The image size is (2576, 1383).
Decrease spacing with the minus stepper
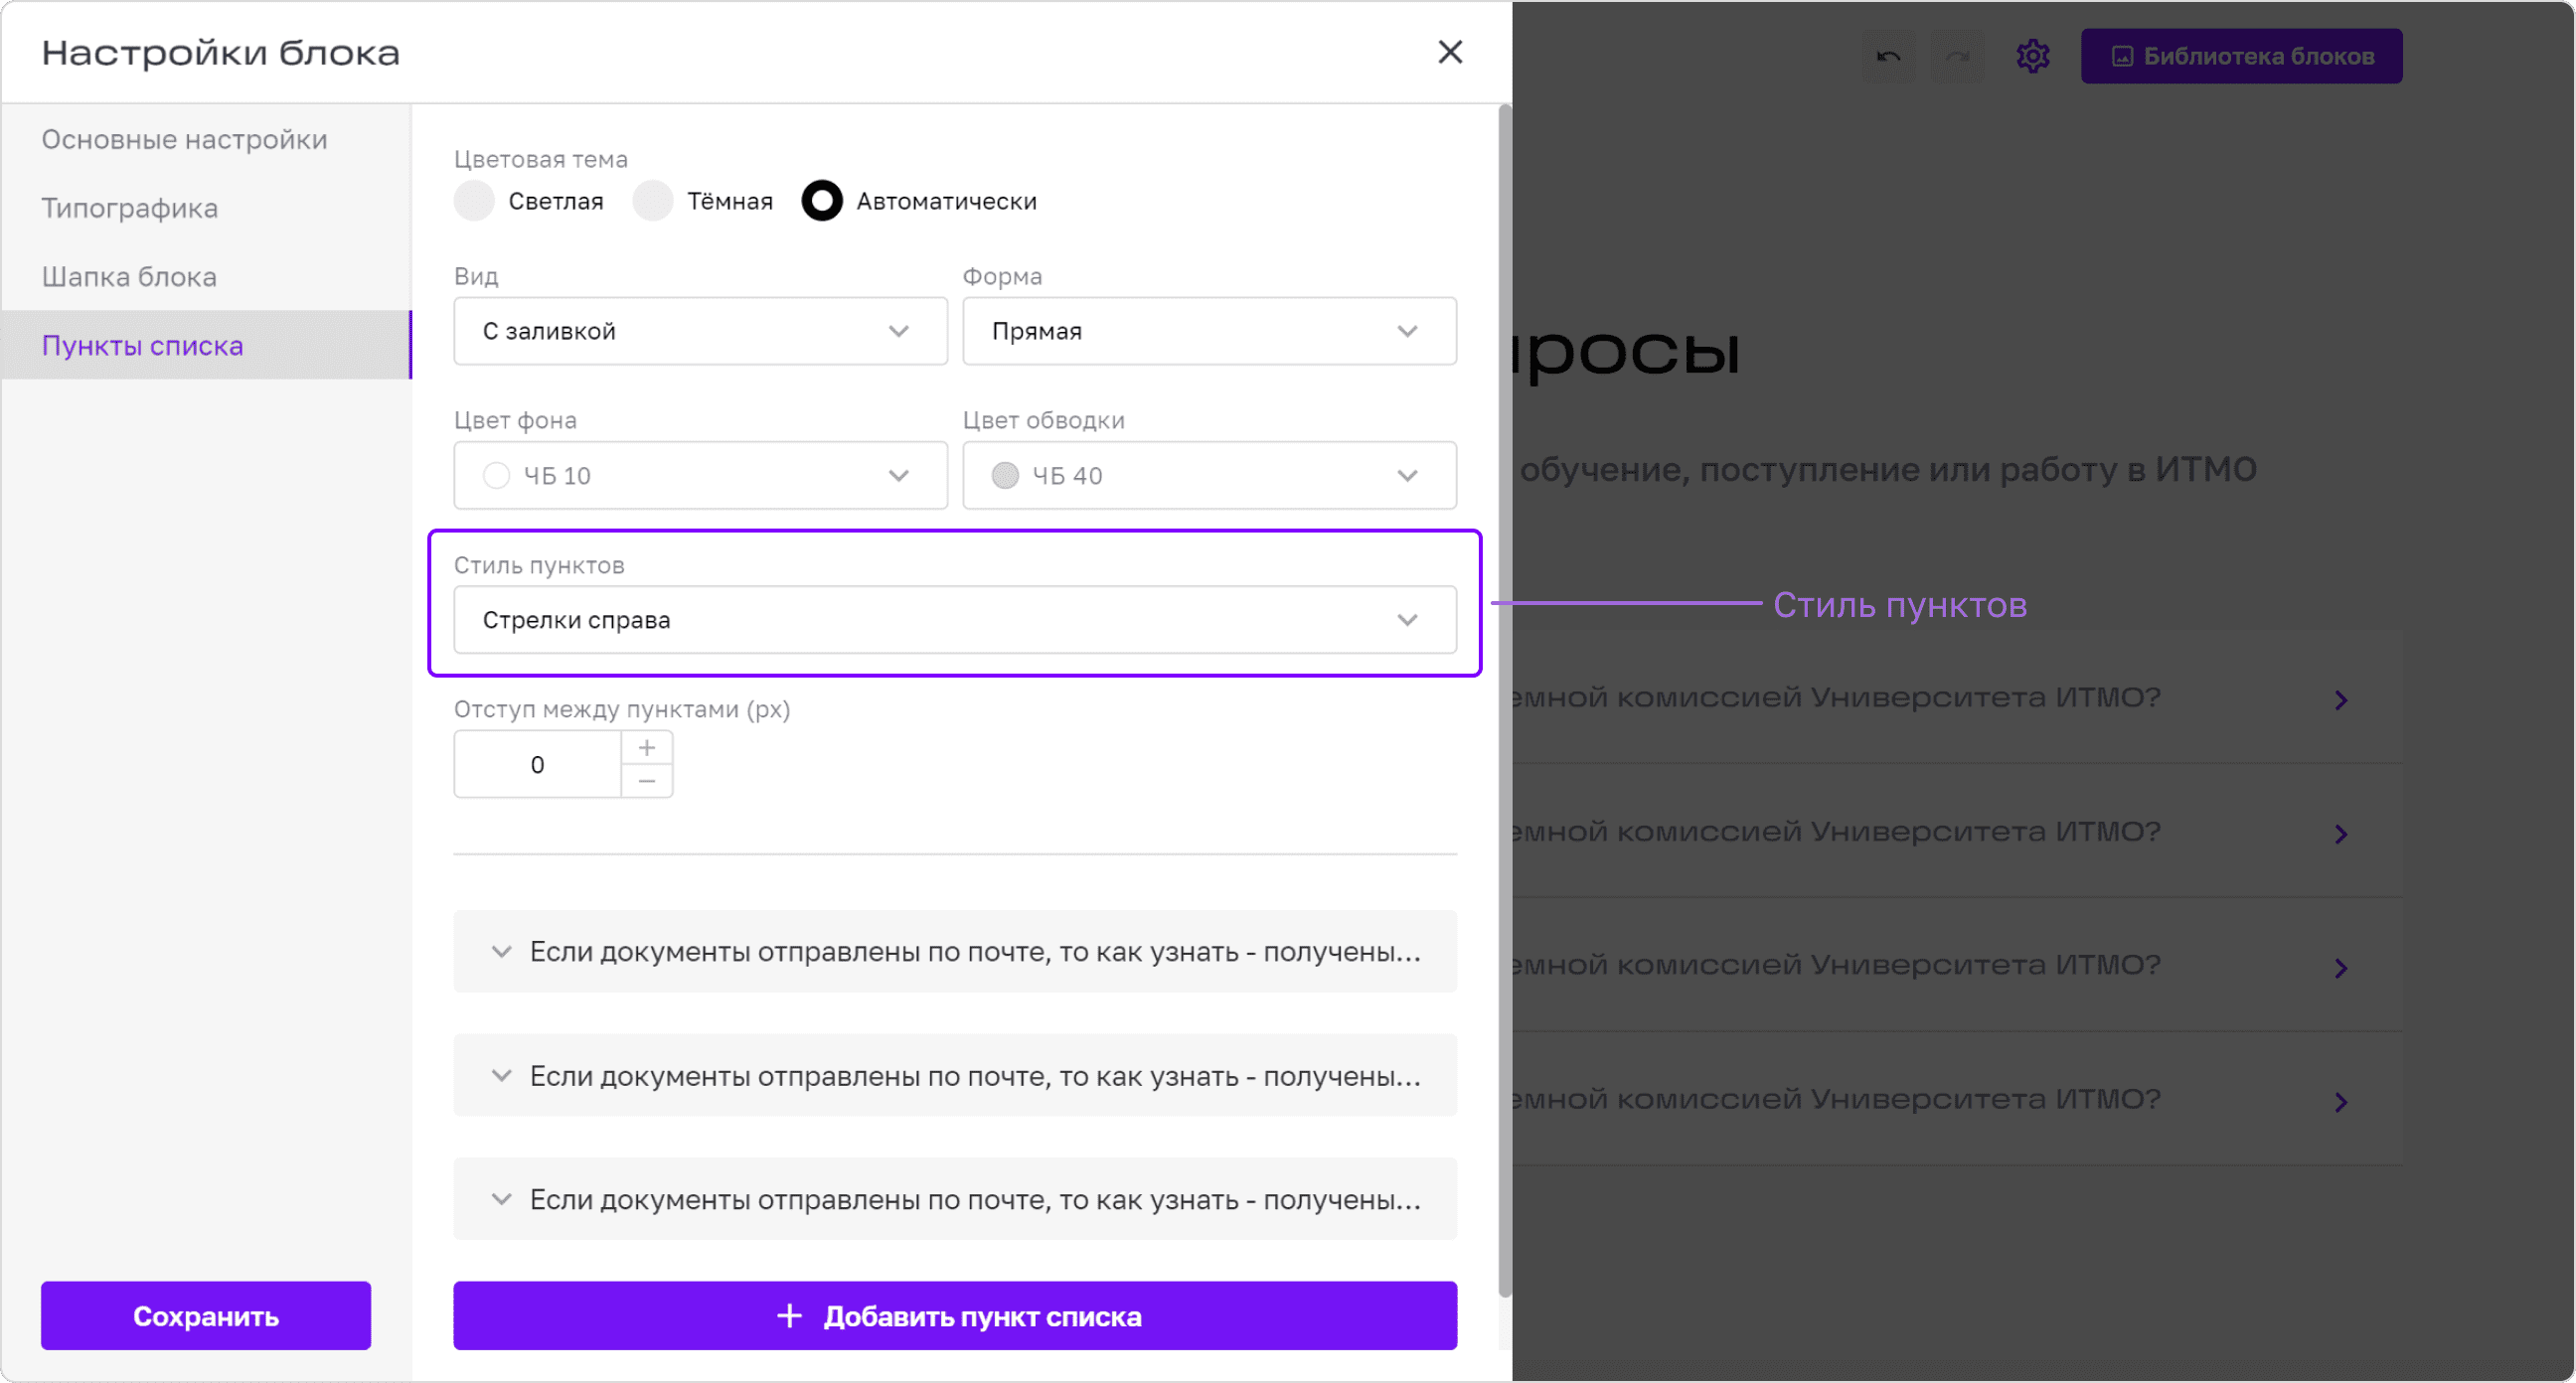tap(647, 781)
